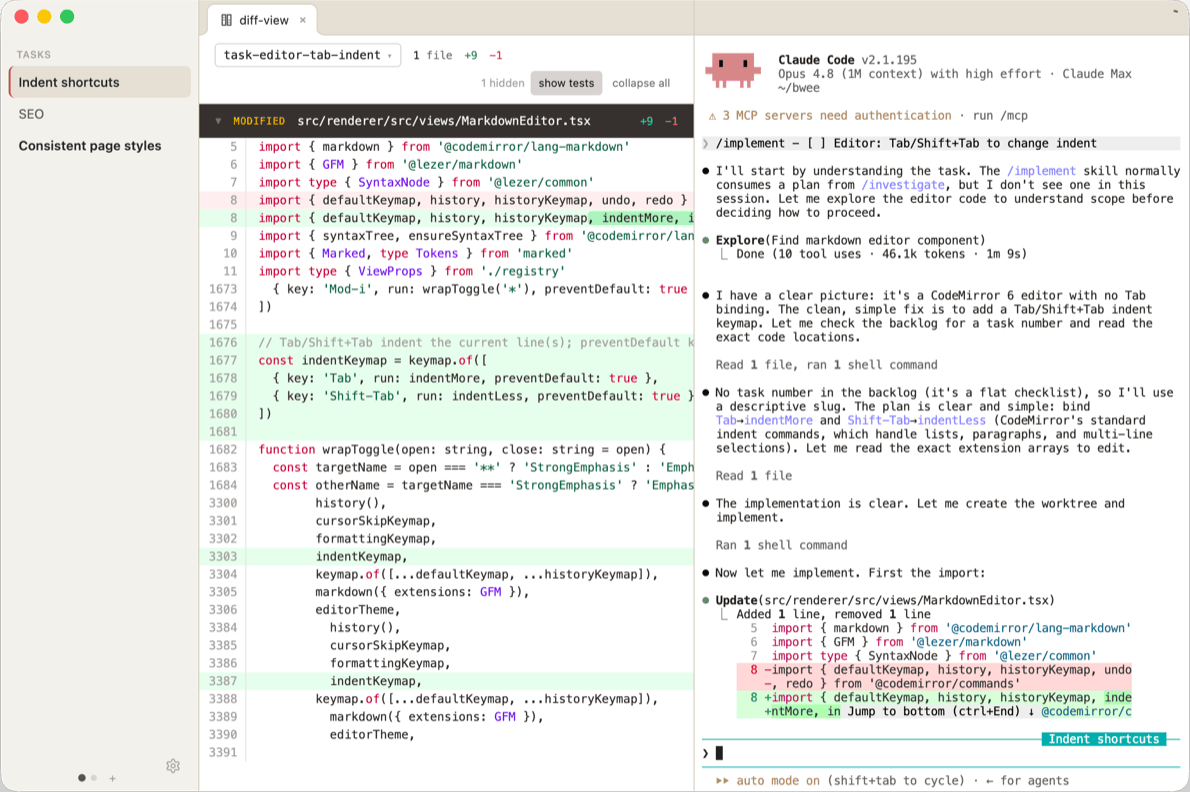Click the first page indicator dot
Viewport: 1190px width, 792px height.
82,778
